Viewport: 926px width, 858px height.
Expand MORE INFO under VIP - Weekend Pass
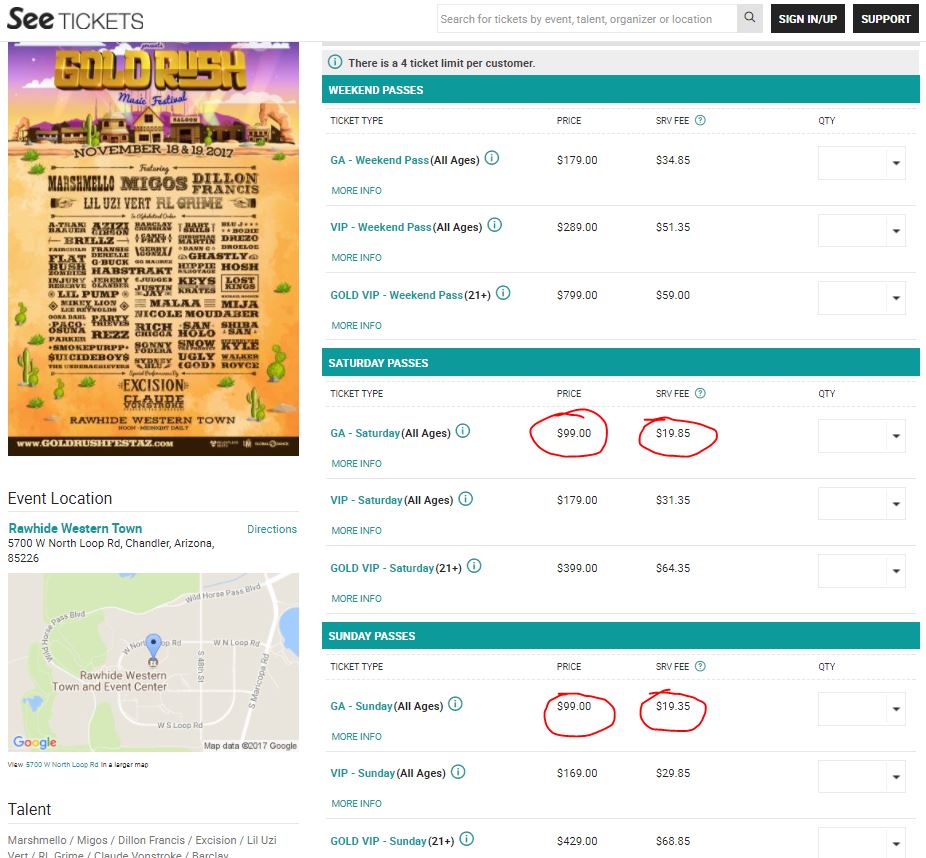click(356, 257)
